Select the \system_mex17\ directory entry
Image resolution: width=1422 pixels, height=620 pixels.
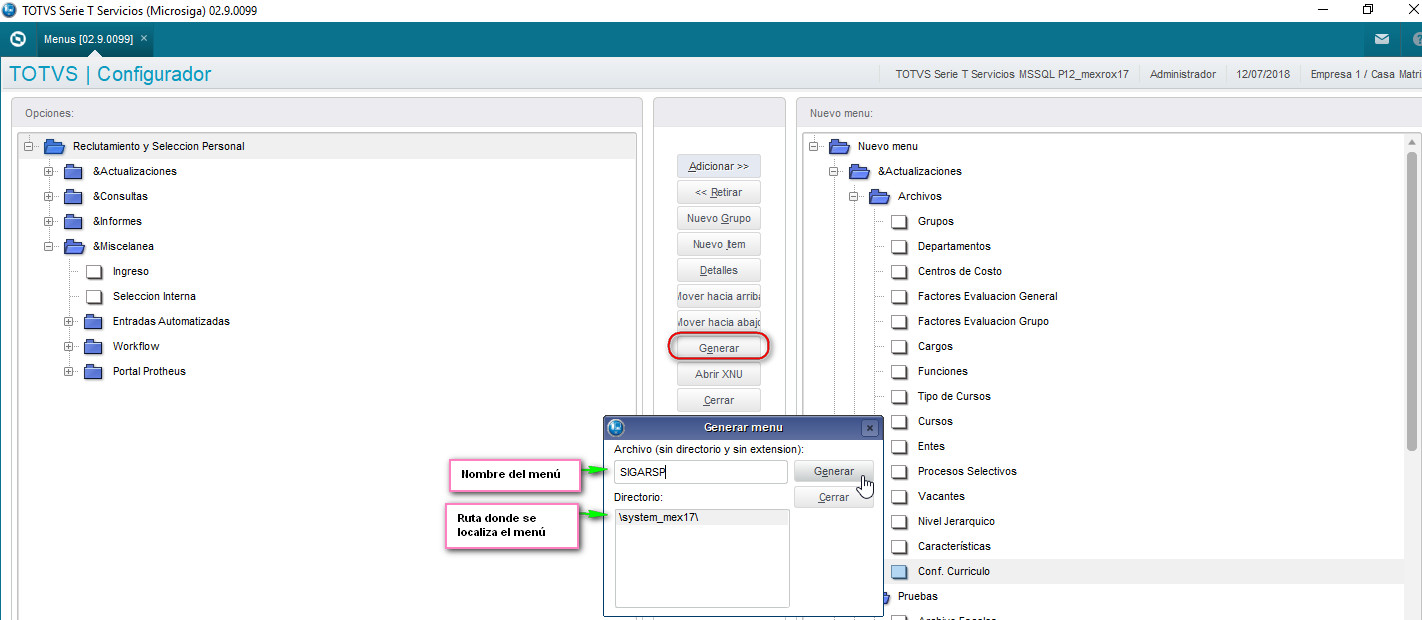(702, 517)
